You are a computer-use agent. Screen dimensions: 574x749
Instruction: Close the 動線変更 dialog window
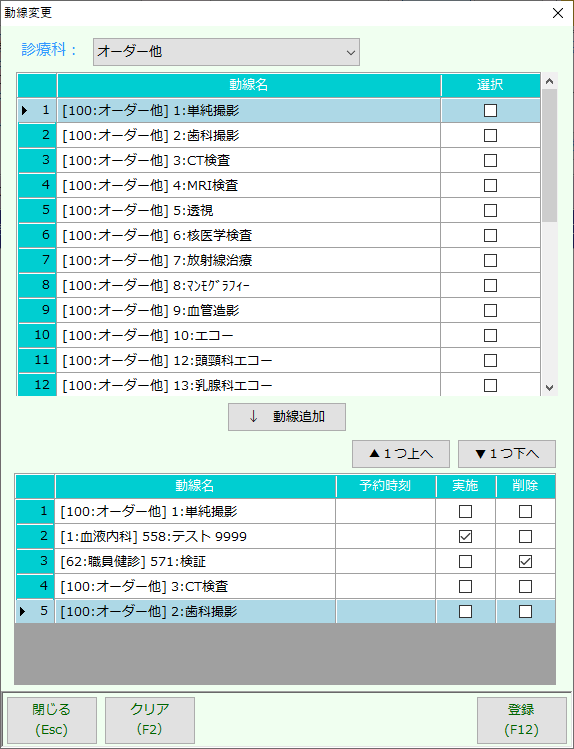pyautogui.click(x=557, y=13)
